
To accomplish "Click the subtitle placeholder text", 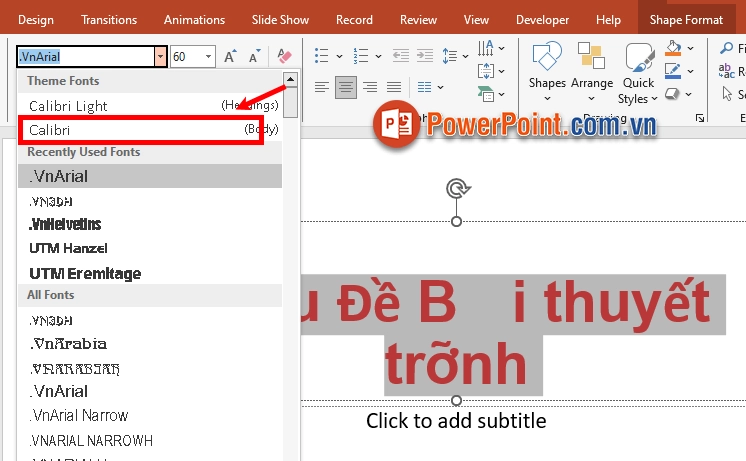I will [x=456, y=421].
